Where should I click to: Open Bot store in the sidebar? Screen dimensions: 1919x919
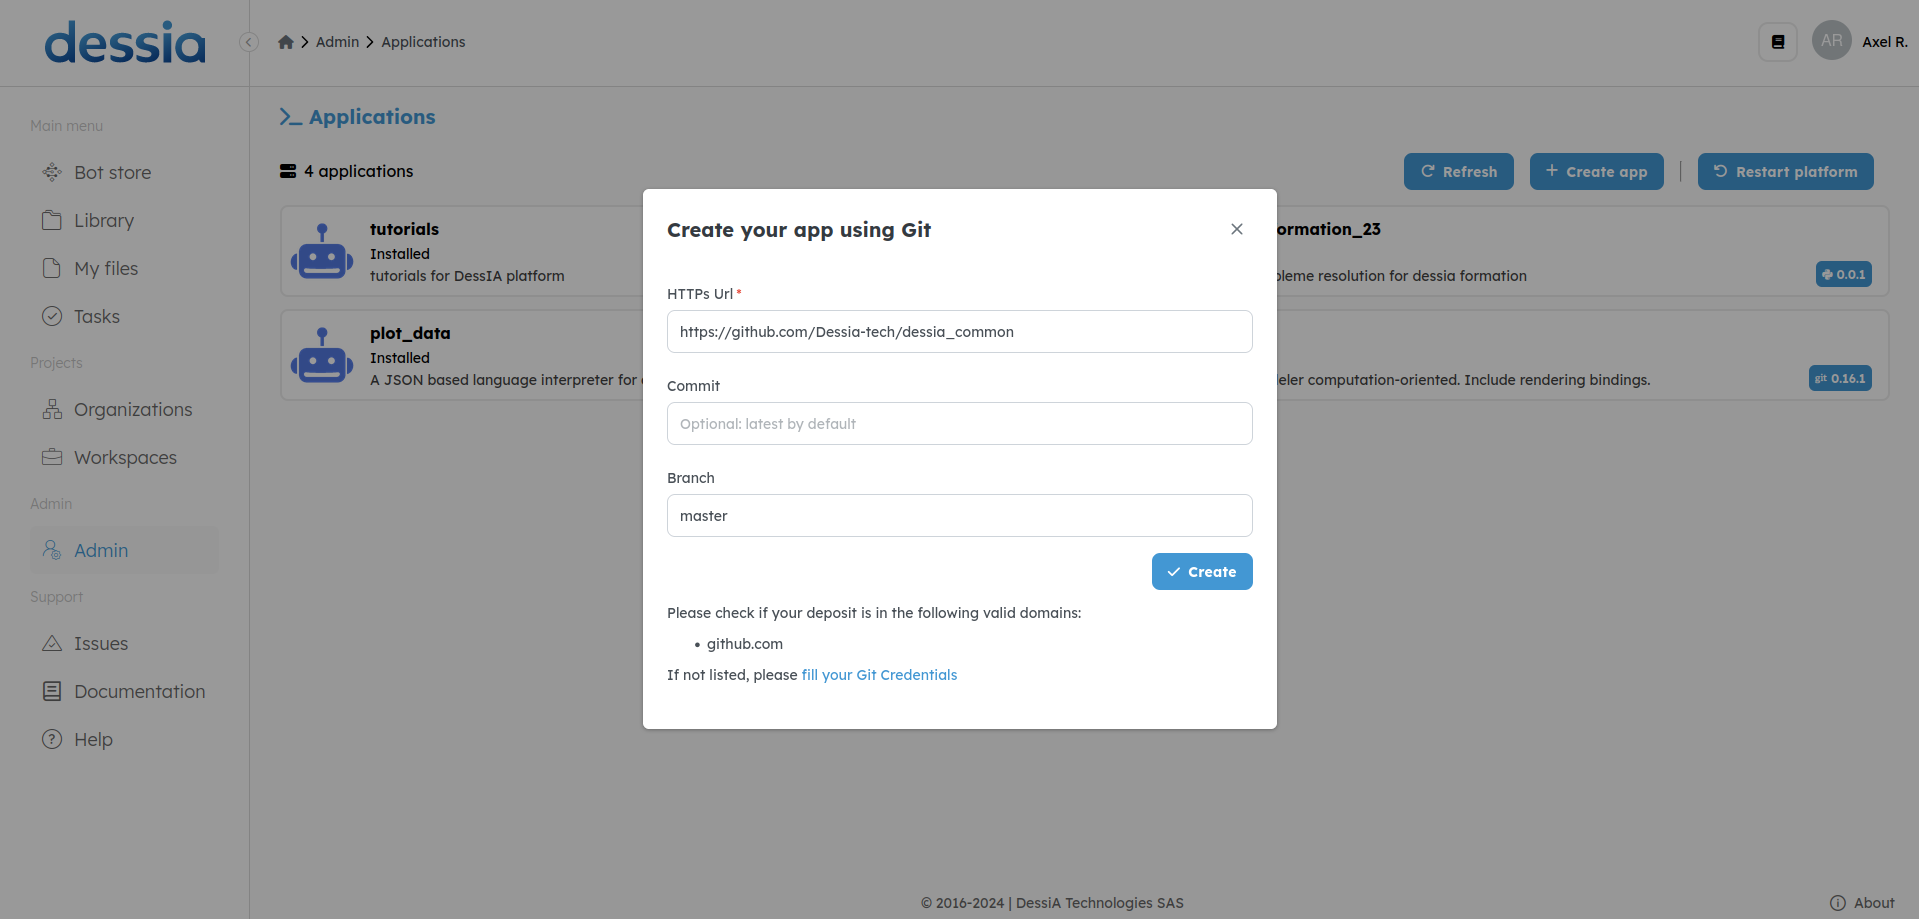(124, 173)
